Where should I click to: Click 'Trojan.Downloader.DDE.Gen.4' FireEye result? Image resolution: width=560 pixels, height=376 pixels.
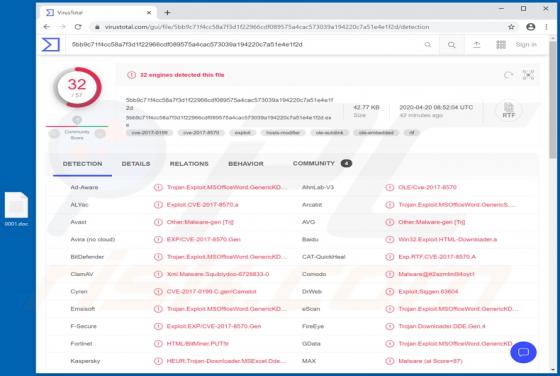pos(442,326)
